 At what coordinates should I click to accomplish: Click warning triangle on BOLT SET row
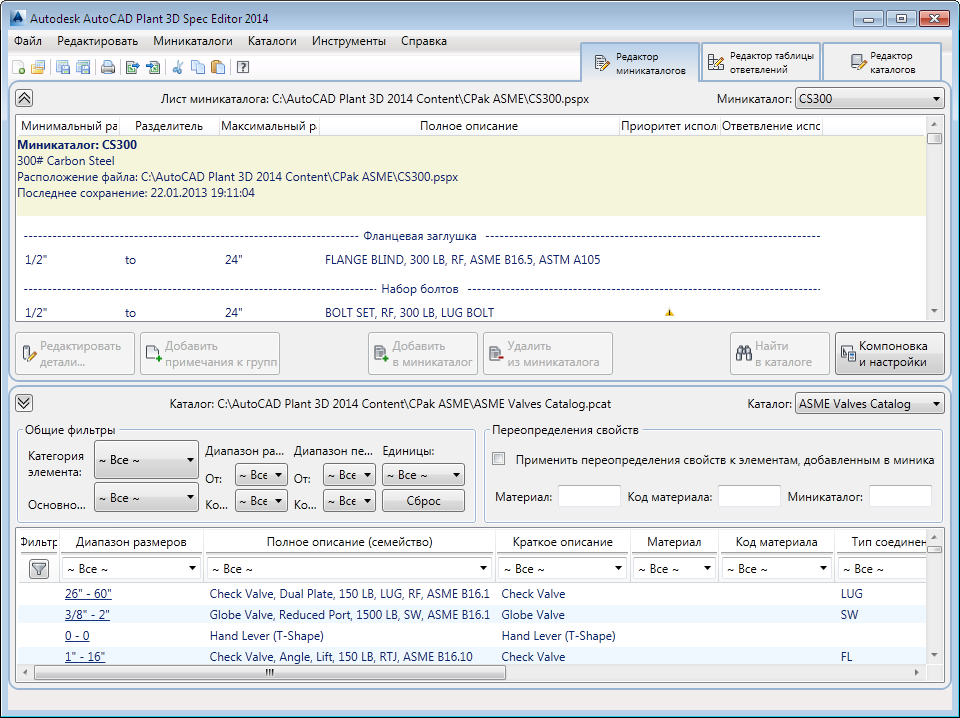(669, 313)
